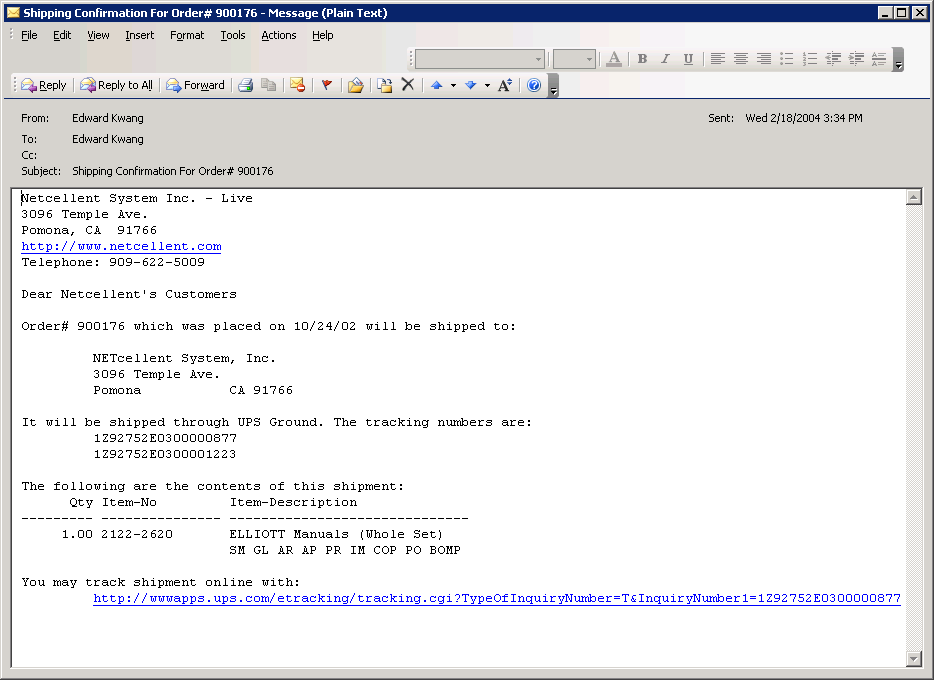Toggle Bold formatting
The width and height of the screenshot is (934, 680).
point(642,59)
